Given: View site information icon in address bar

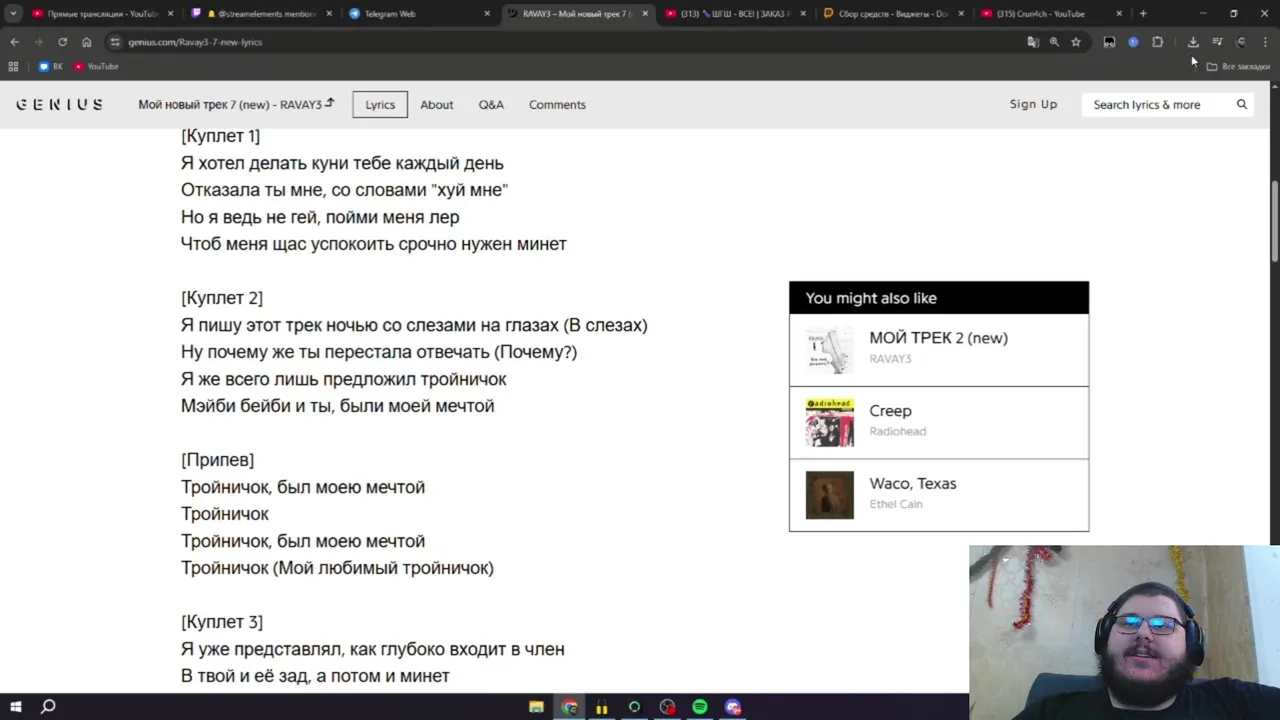Looking at the screenshot, I should pos(115,42).
